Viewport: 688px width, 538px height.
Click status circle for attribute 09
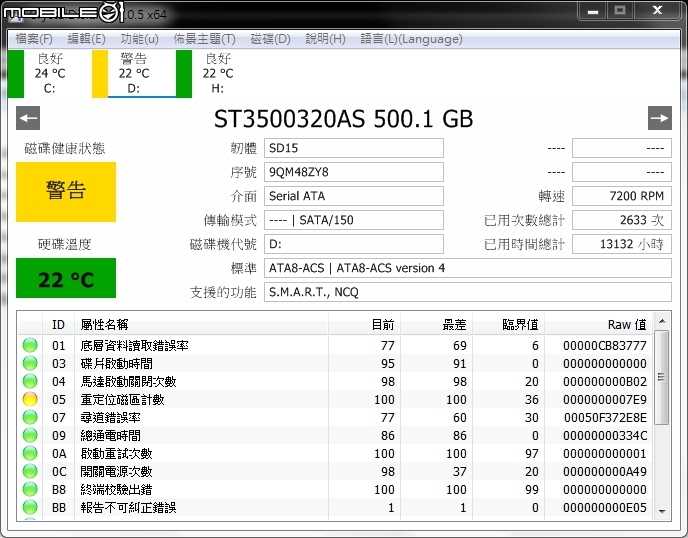(30, 435)
